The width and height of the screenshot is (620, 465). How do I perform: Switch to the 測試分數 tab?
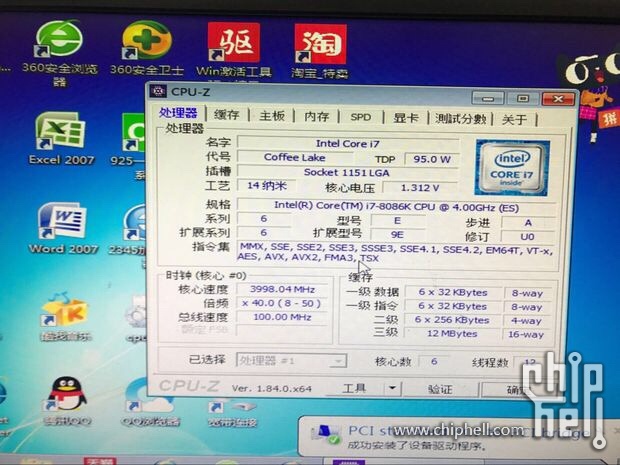point(461,119)
